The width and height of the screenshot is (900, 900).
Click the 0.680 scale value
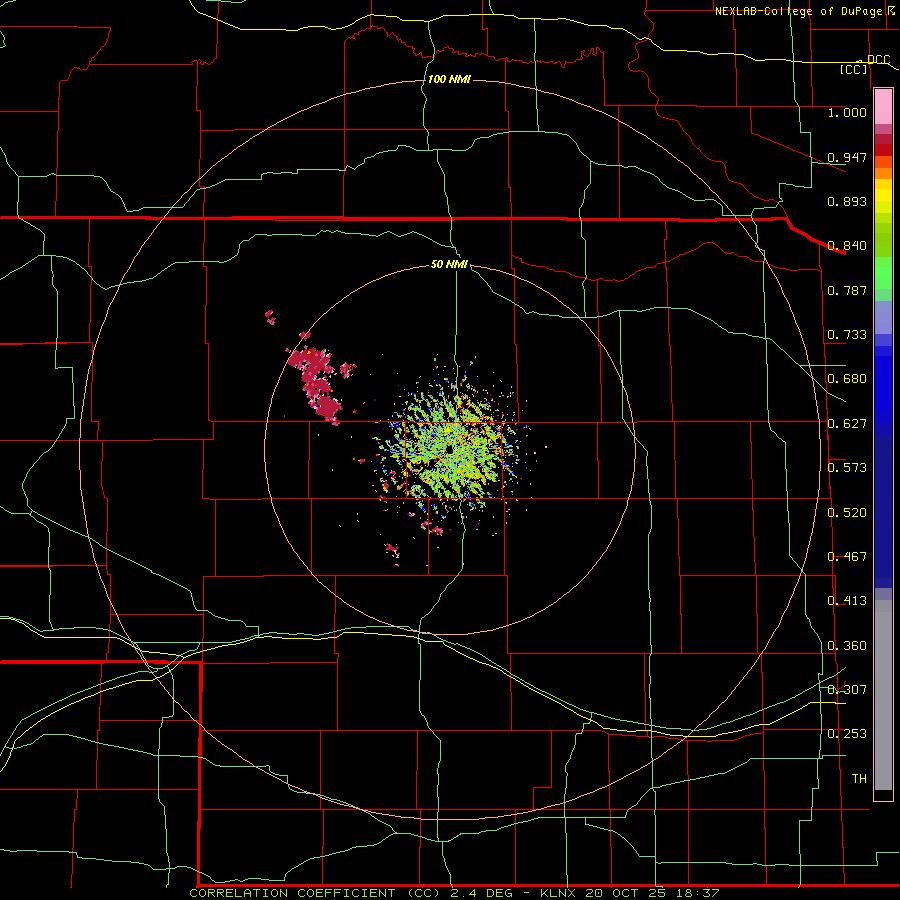847,379
